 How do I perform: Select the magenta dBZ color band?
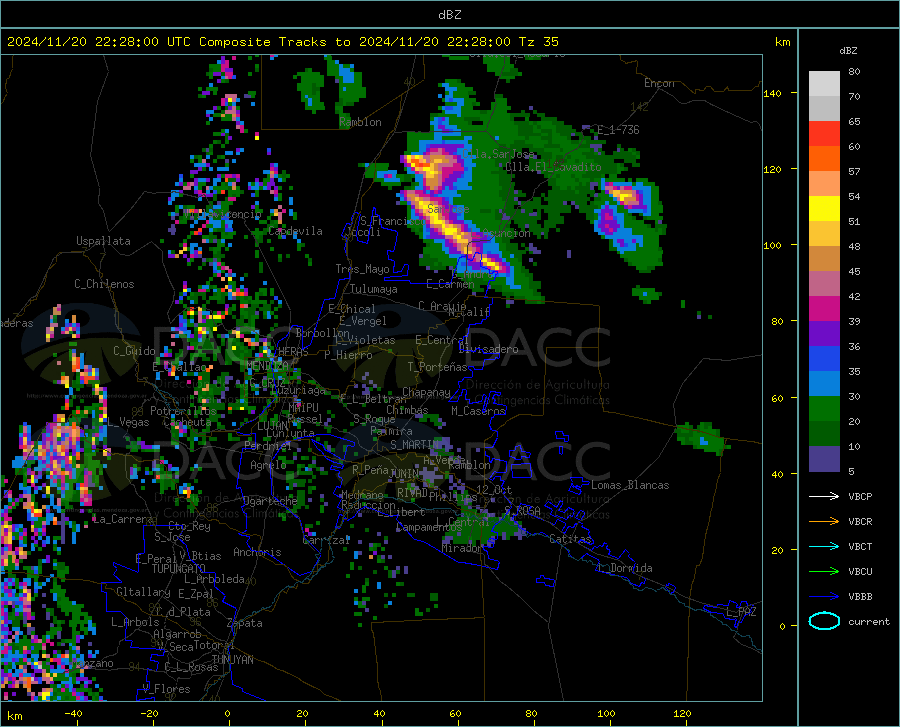point(824,309)
